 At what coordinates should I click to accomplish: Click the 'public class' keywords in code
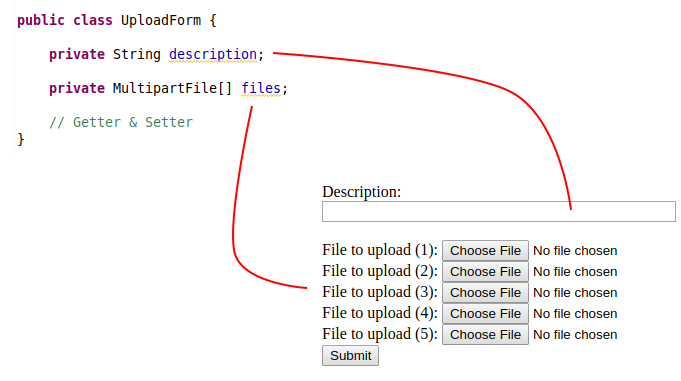[x=65, y=20]
